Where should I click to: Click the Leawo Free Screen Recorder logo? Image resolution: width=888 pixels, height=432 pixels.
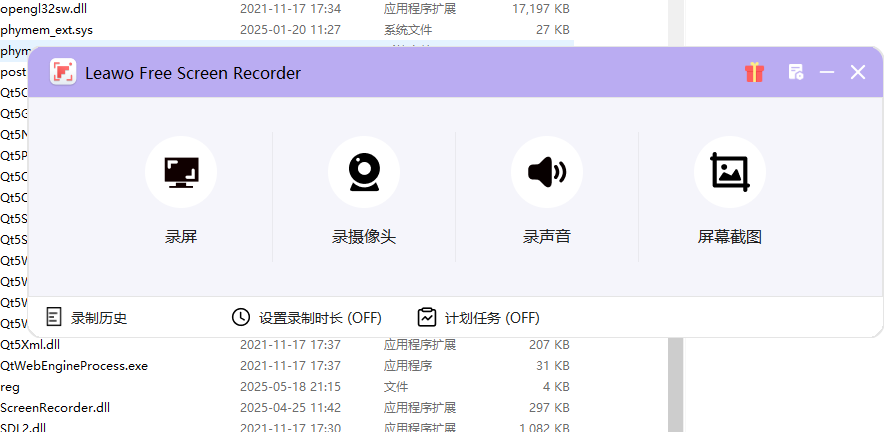coord(63,72)
